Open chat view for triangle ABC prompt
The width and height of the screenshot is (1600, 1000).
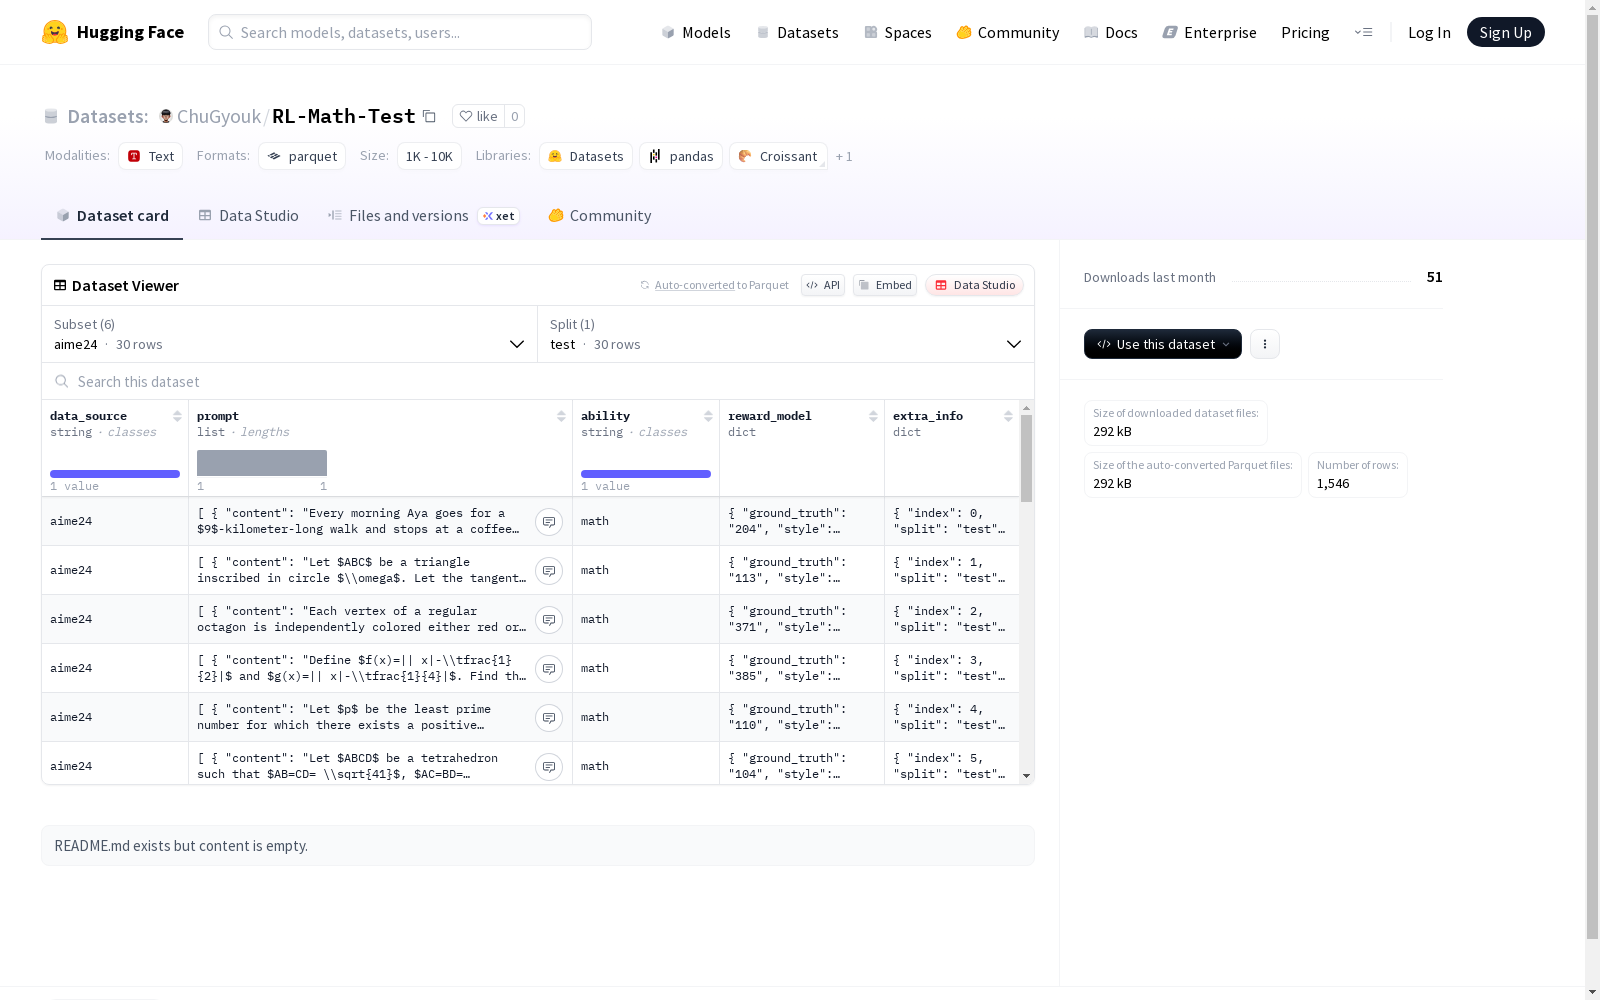click(x=549, y=571)
